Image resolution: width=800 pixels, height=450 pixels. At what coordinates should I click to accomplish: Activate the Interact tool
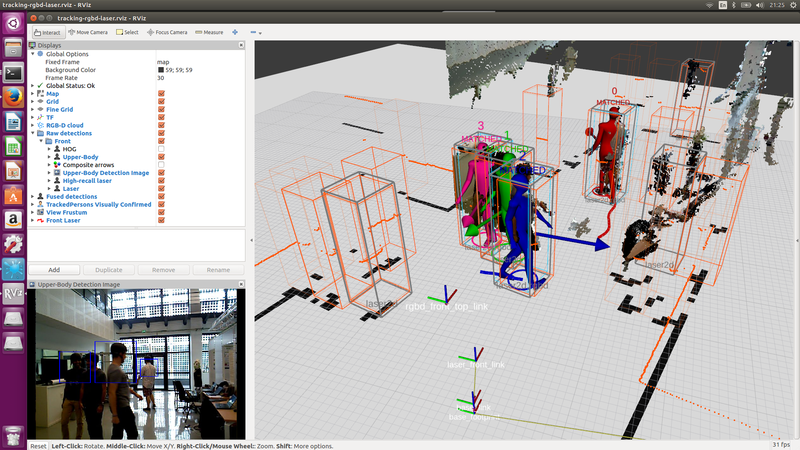(45, 32)
